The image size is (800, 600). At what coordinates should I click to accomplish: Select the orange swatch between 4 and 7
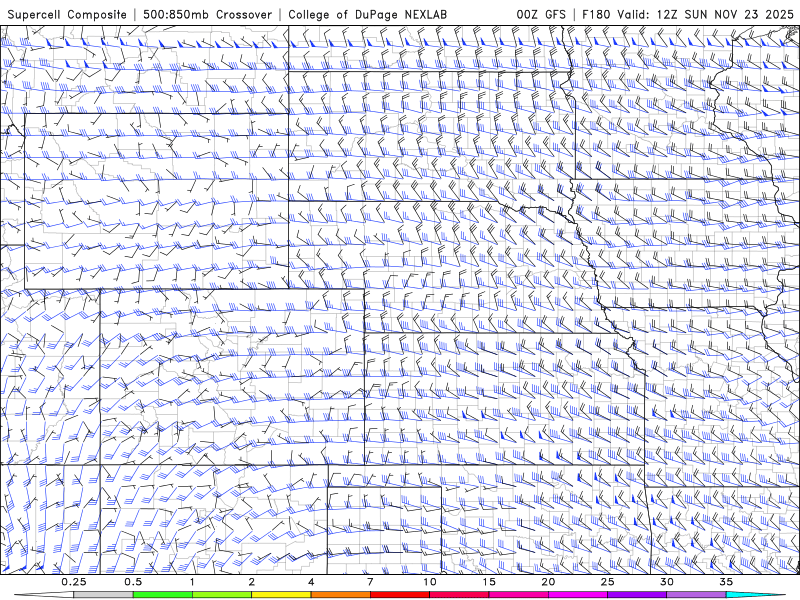click(x=340, y=595)
